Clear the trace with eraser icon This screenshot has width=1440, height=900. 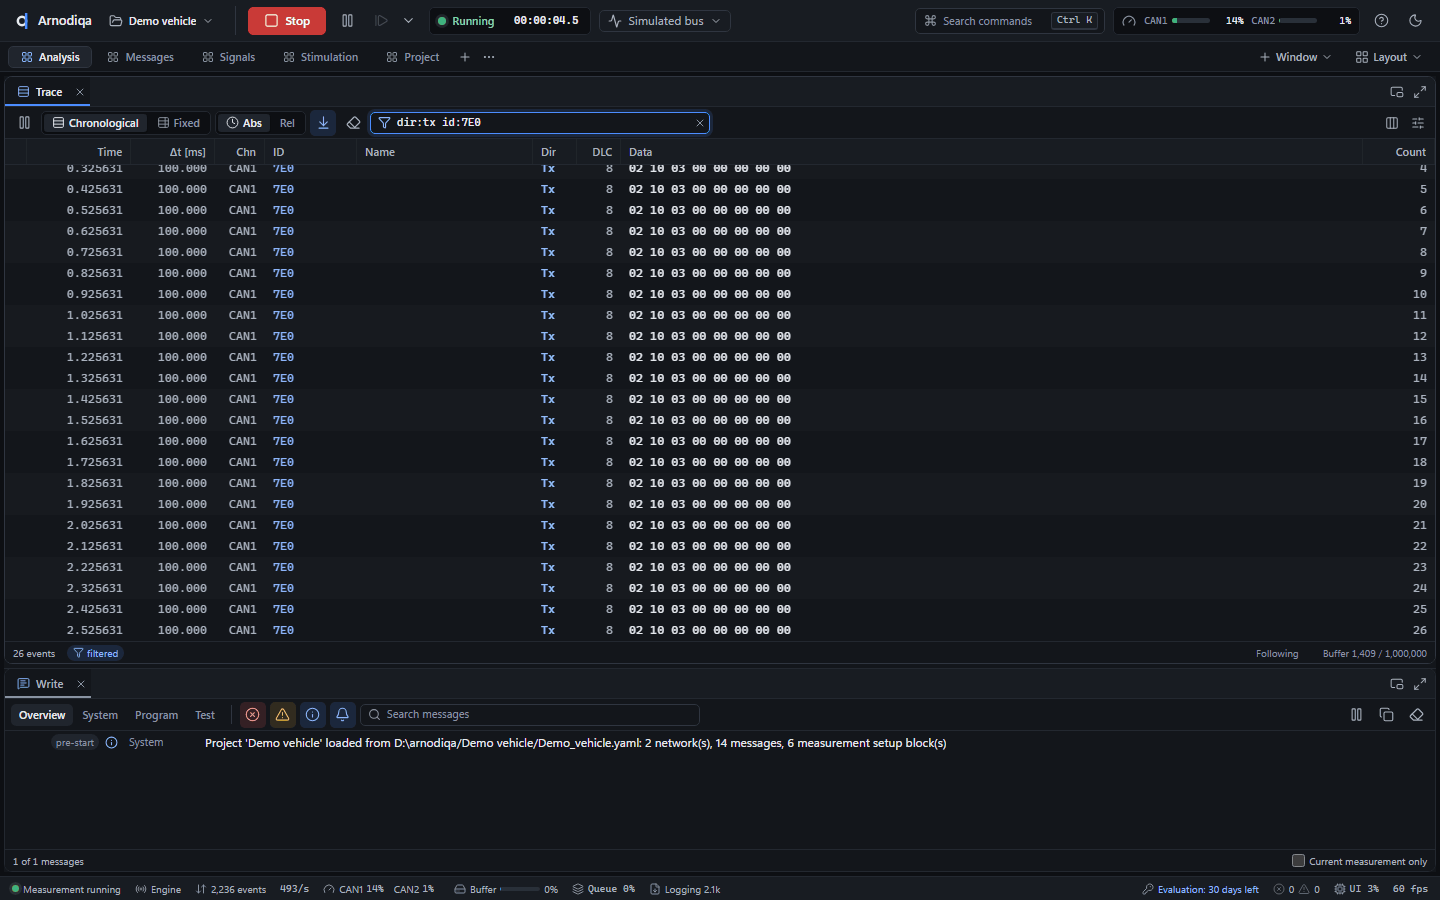[353, 123]
